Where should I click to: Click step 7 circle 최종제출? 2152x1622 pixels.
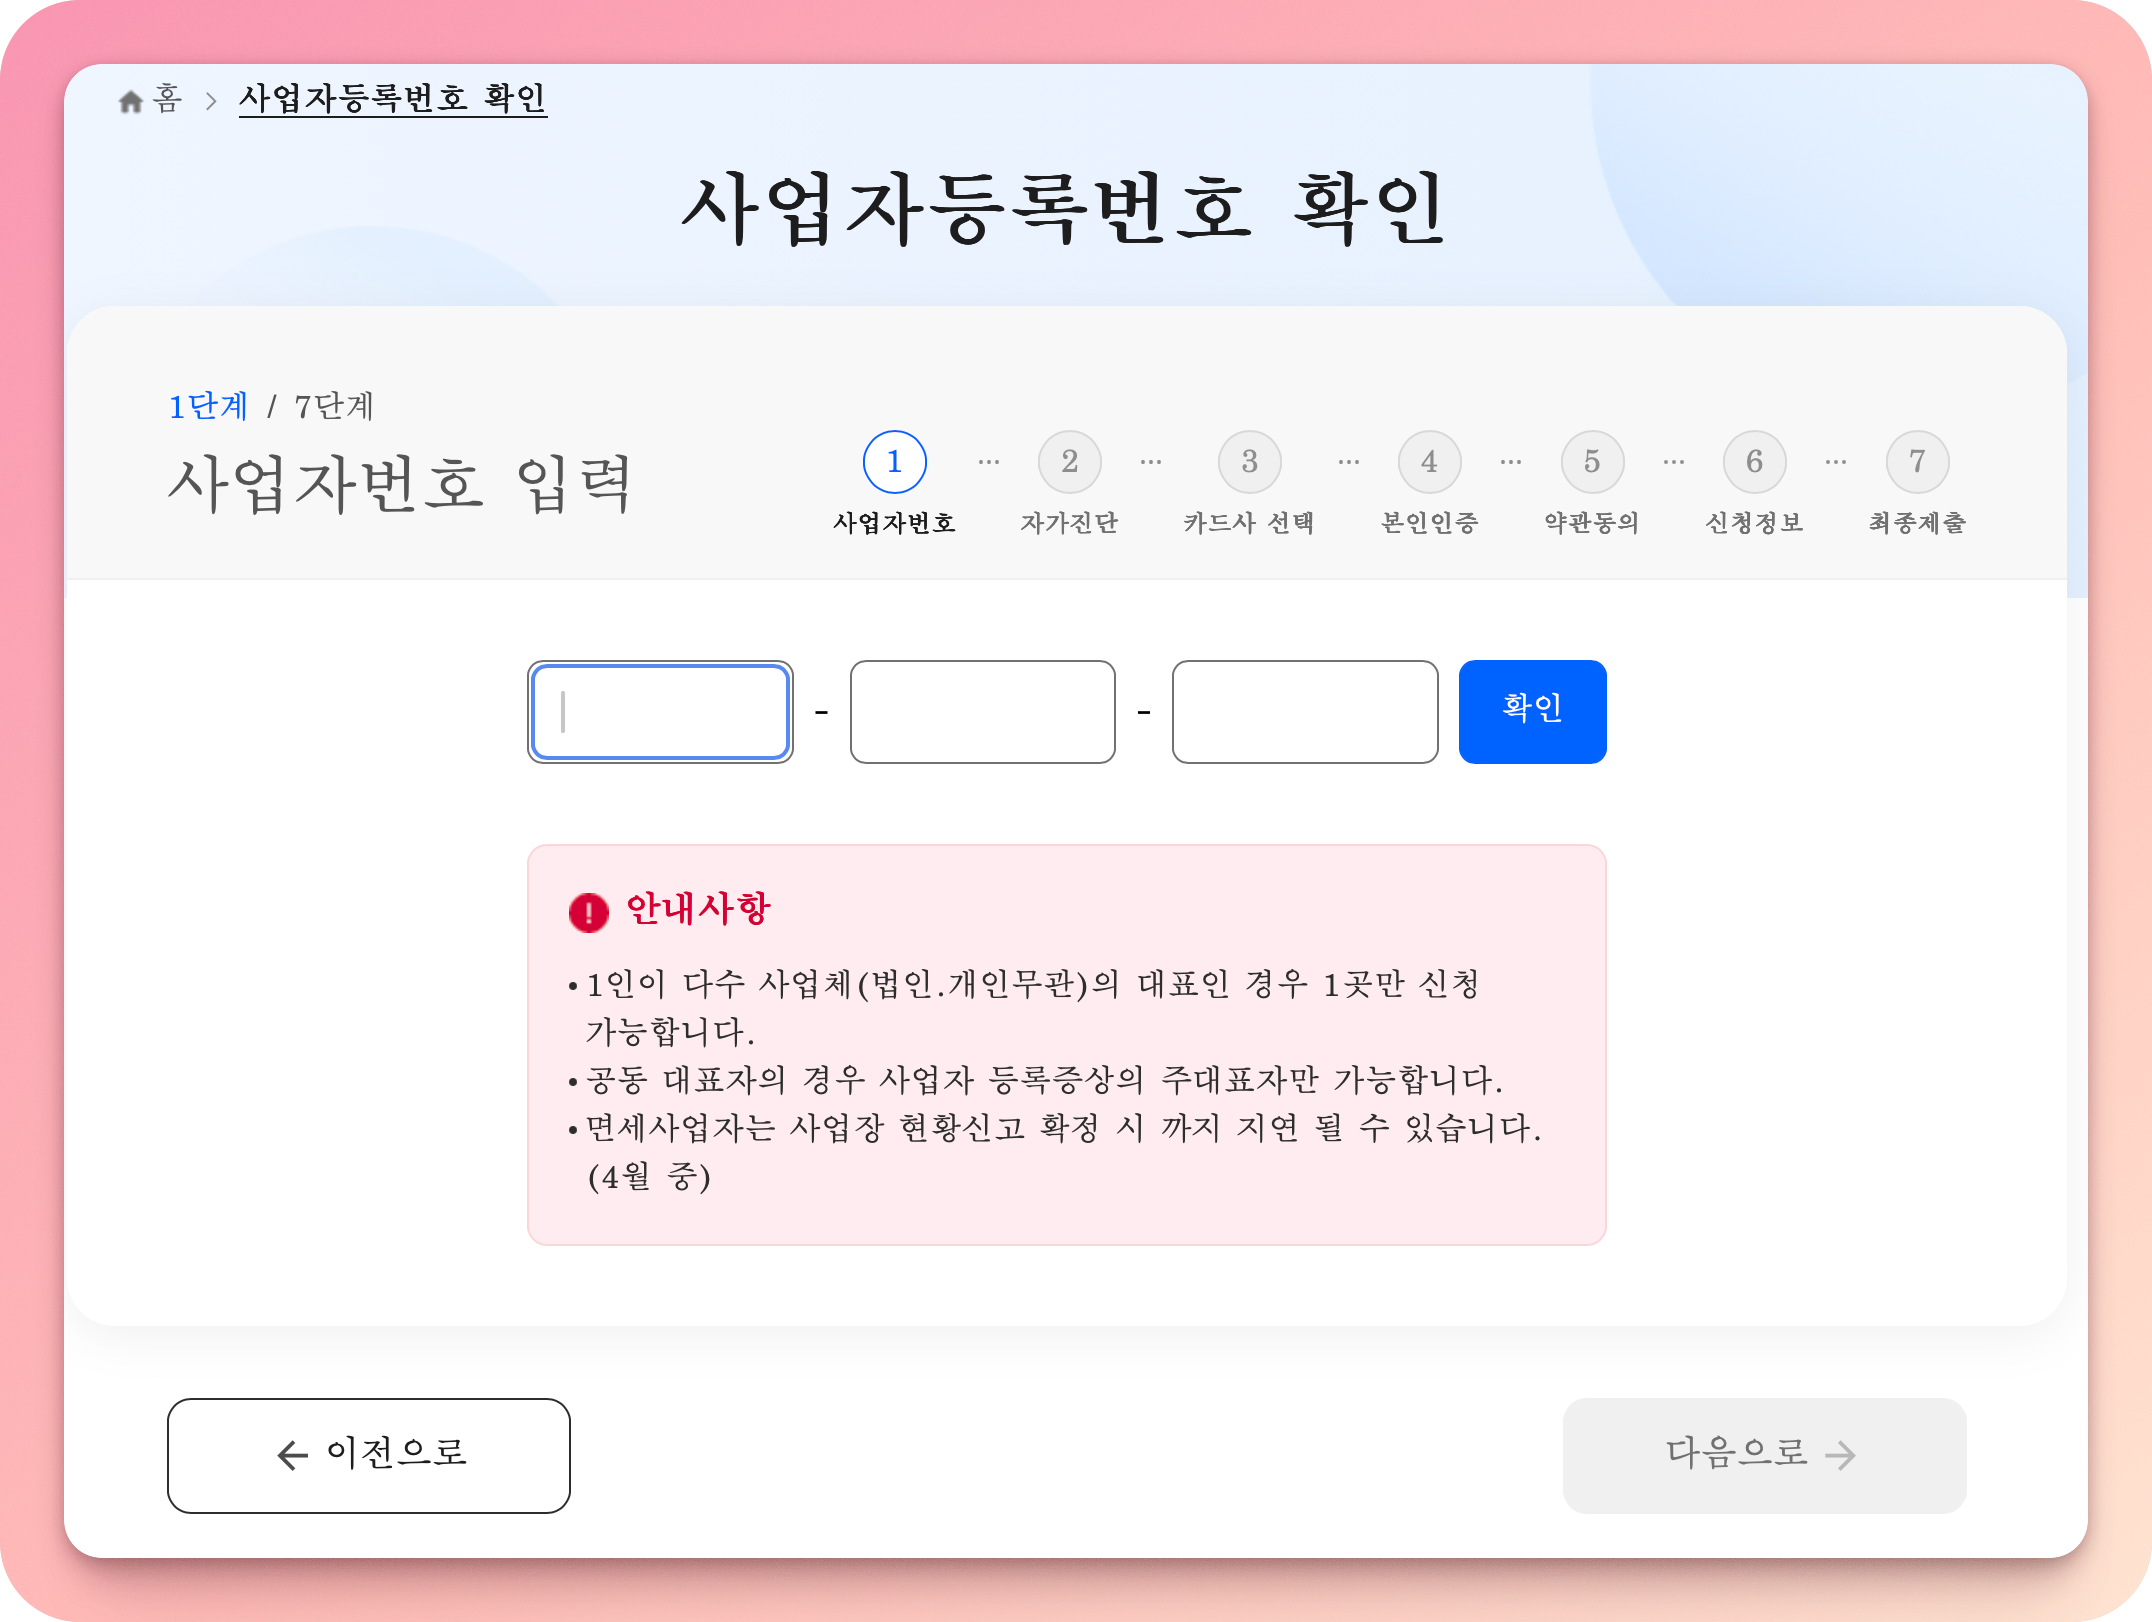point(1917,462)
